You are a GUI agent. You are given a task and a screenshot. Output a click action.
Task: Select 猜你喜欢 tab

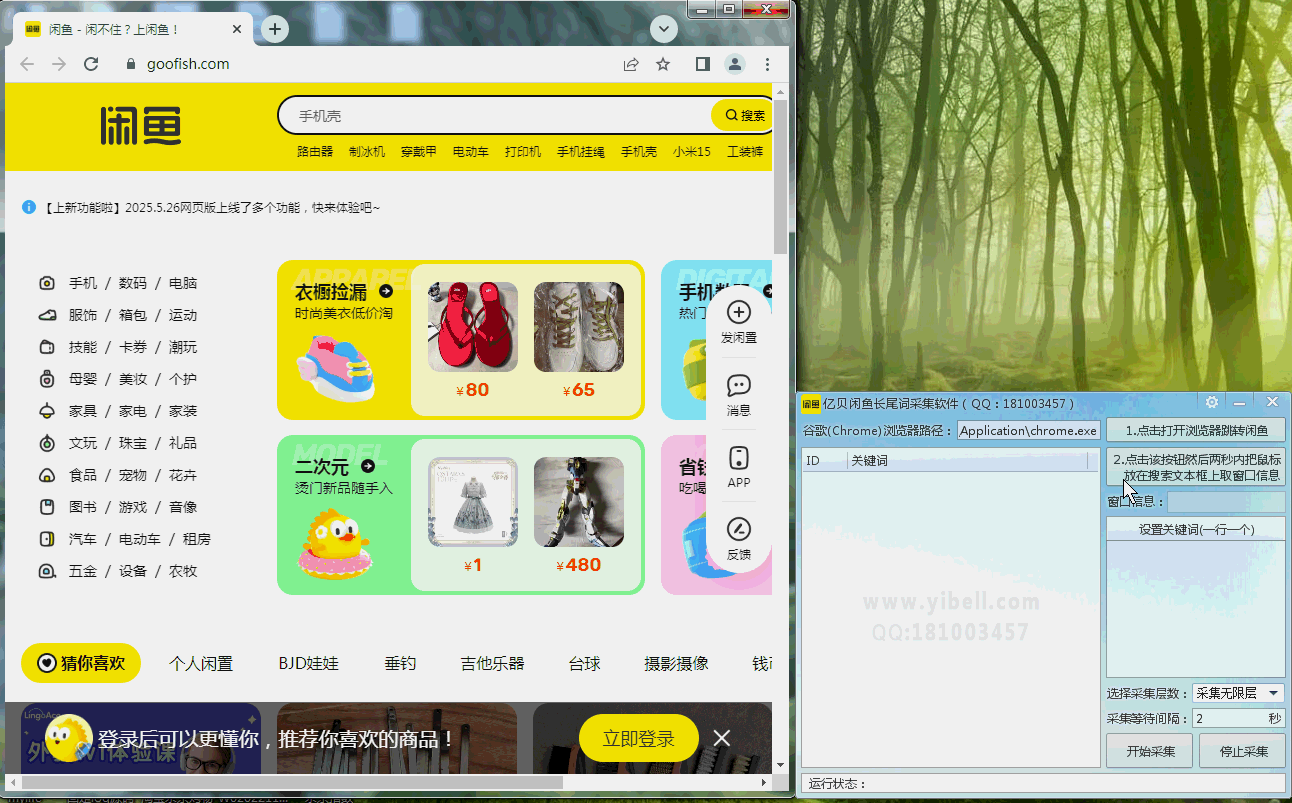81,663
